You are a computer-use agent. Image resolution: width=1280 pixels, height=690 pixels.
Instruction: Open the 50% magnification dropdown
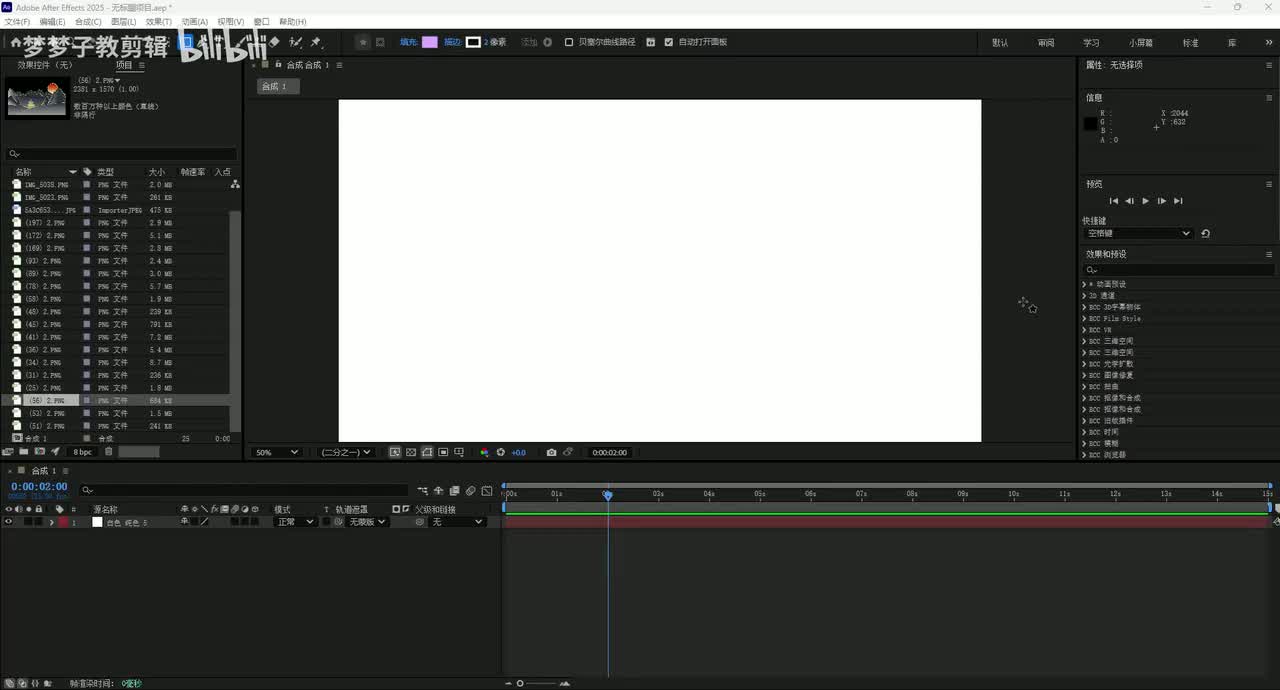277,452
